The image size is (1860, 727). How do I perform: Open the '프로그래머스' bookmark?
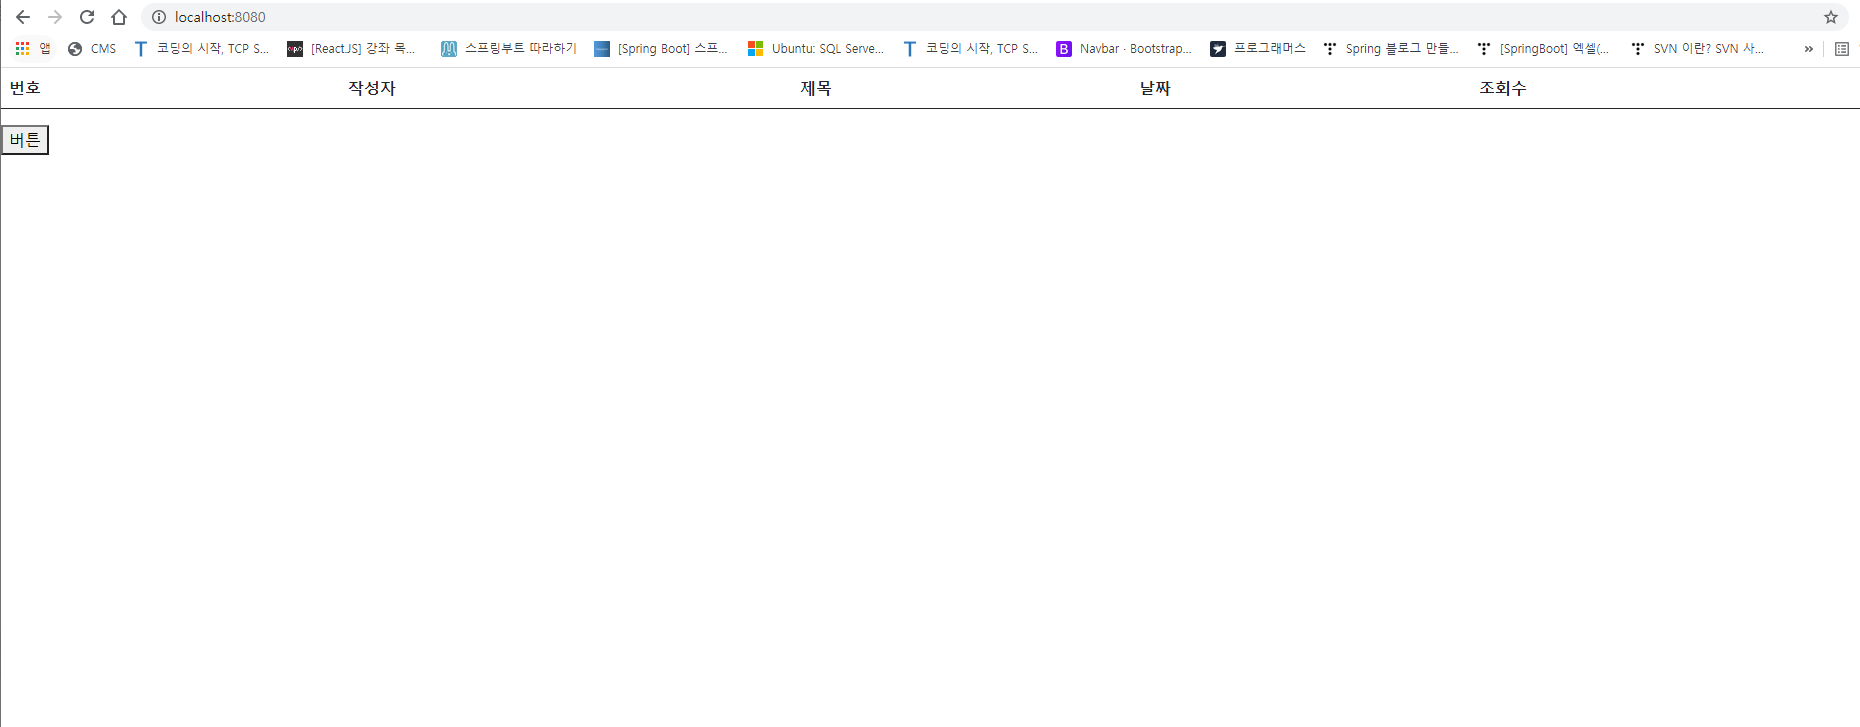tap(1258, 48)
